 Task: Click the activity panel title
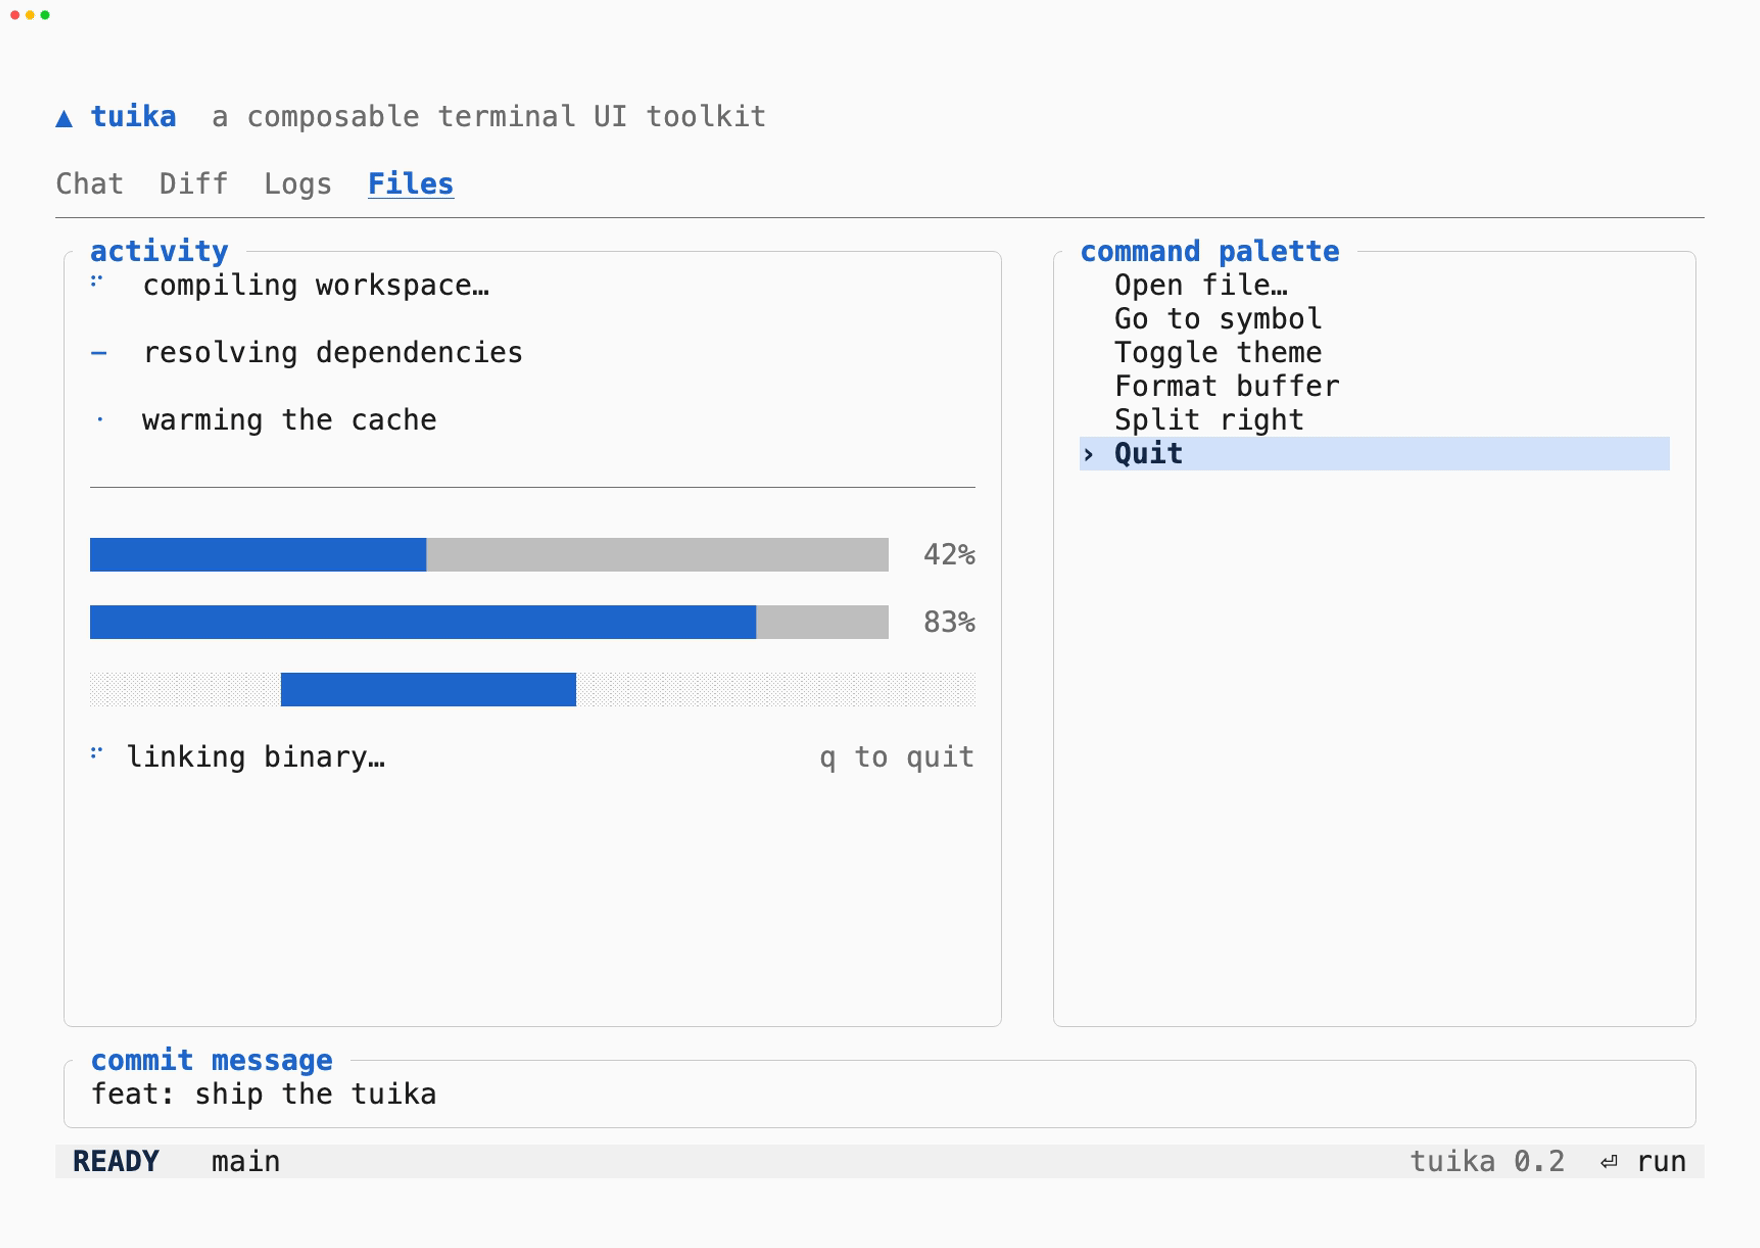point(159,251)
